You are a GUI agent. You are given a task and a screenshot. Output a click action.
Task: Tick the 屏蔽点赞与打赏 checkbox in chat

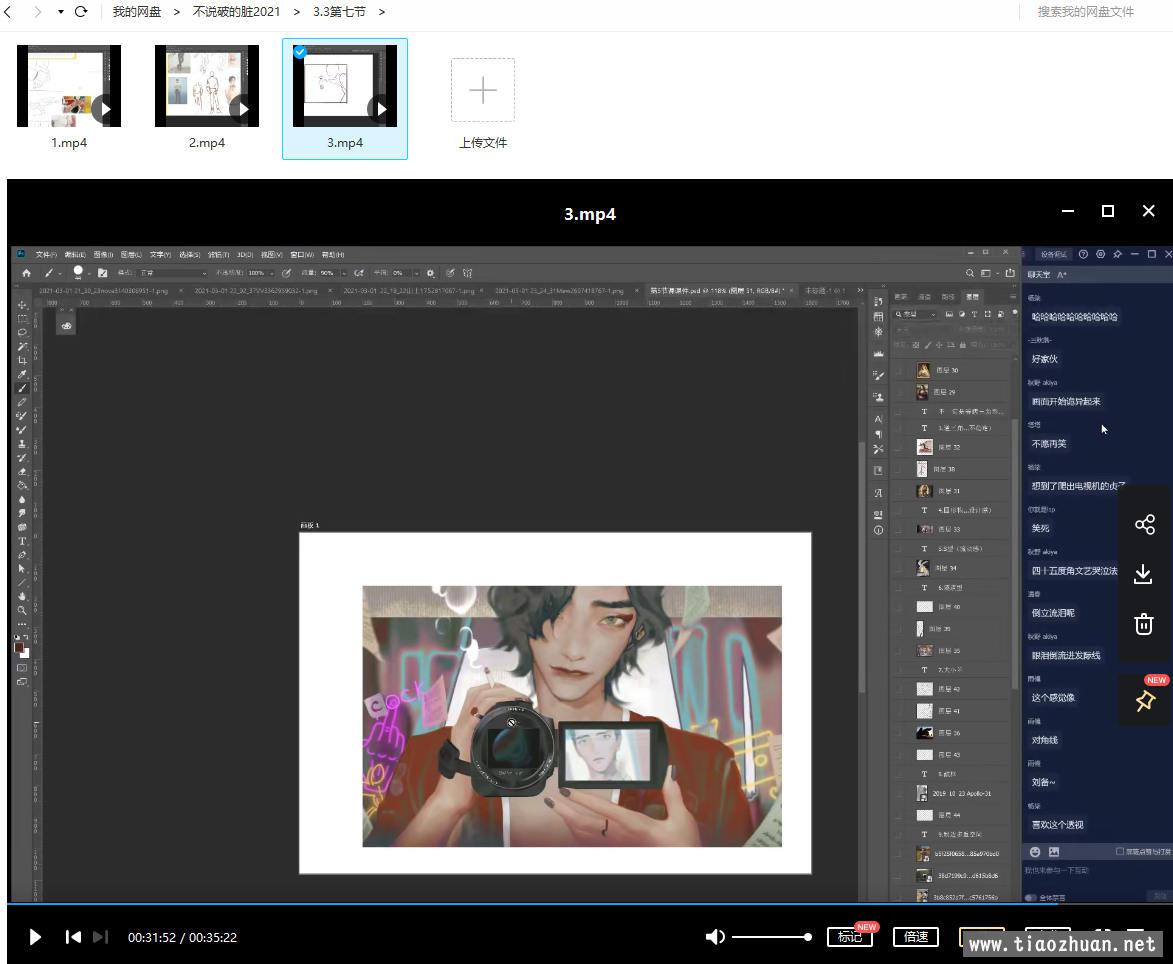(x=1119, y=851)
